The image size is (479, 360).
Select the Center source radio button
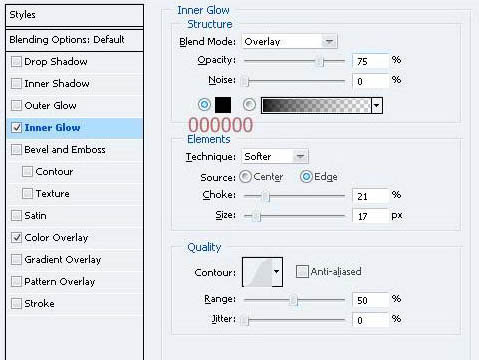[245, 177]
